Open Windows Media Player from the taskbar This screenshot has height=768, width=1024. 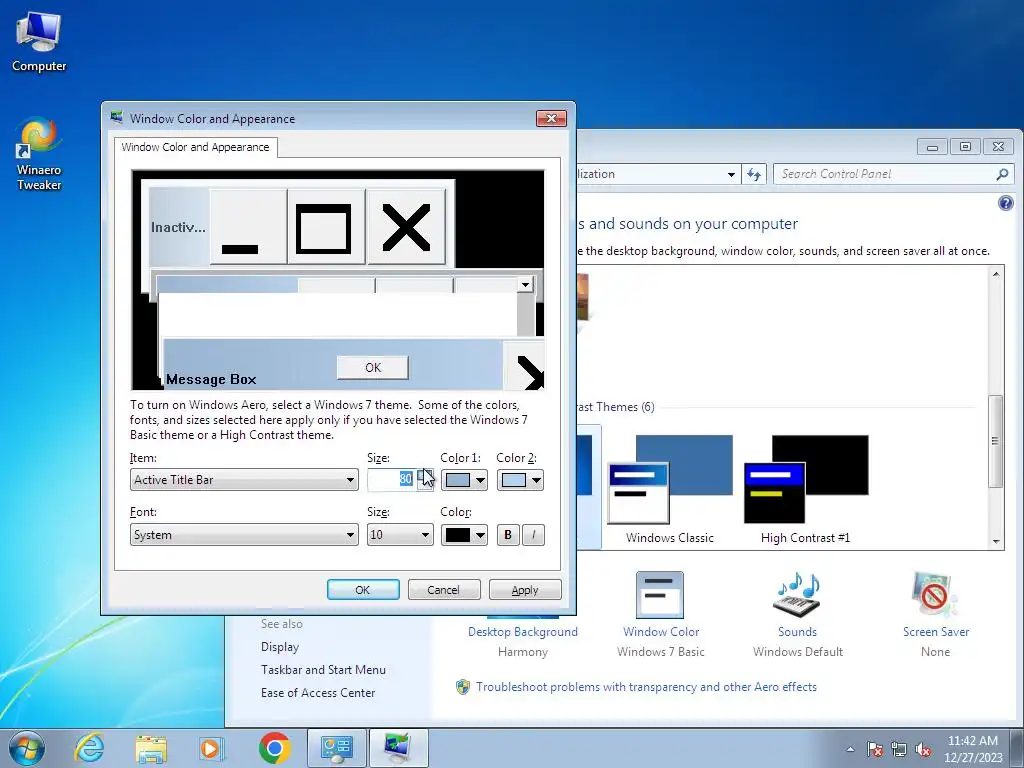coord(212,748)
